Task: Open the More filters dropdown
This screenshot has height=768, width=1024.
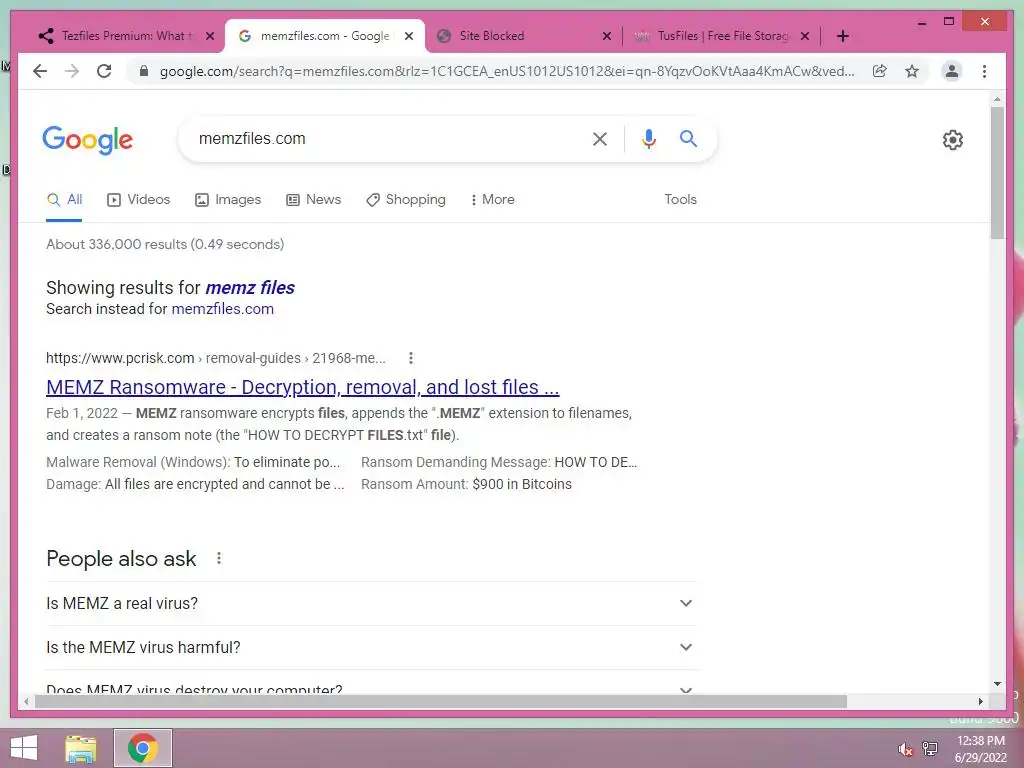Action: click(x=492, y=199)
